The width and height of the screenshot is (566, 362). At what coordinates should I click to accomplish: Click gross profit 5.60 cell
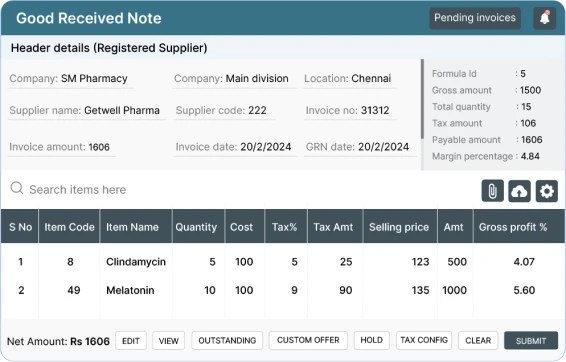point(524,290)
